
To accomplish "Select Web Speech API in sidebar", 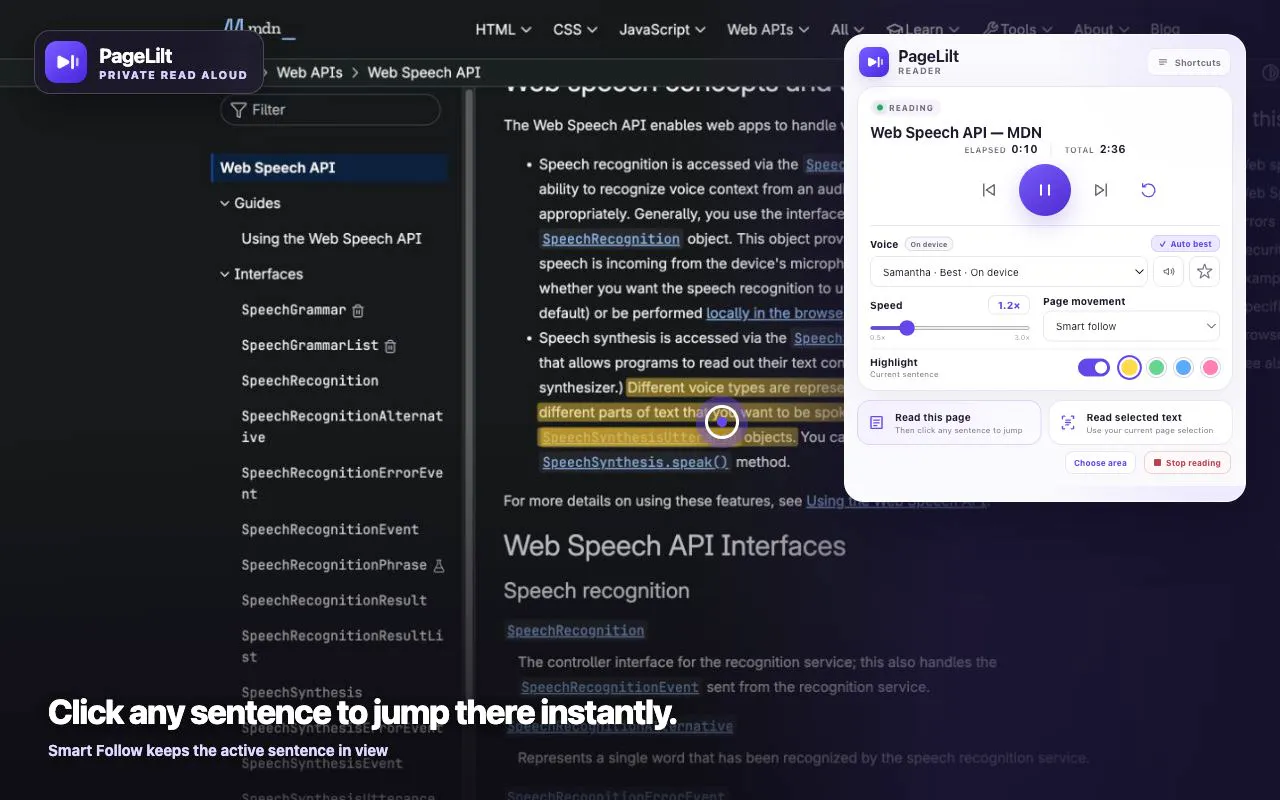I will [x=329, y=167].
